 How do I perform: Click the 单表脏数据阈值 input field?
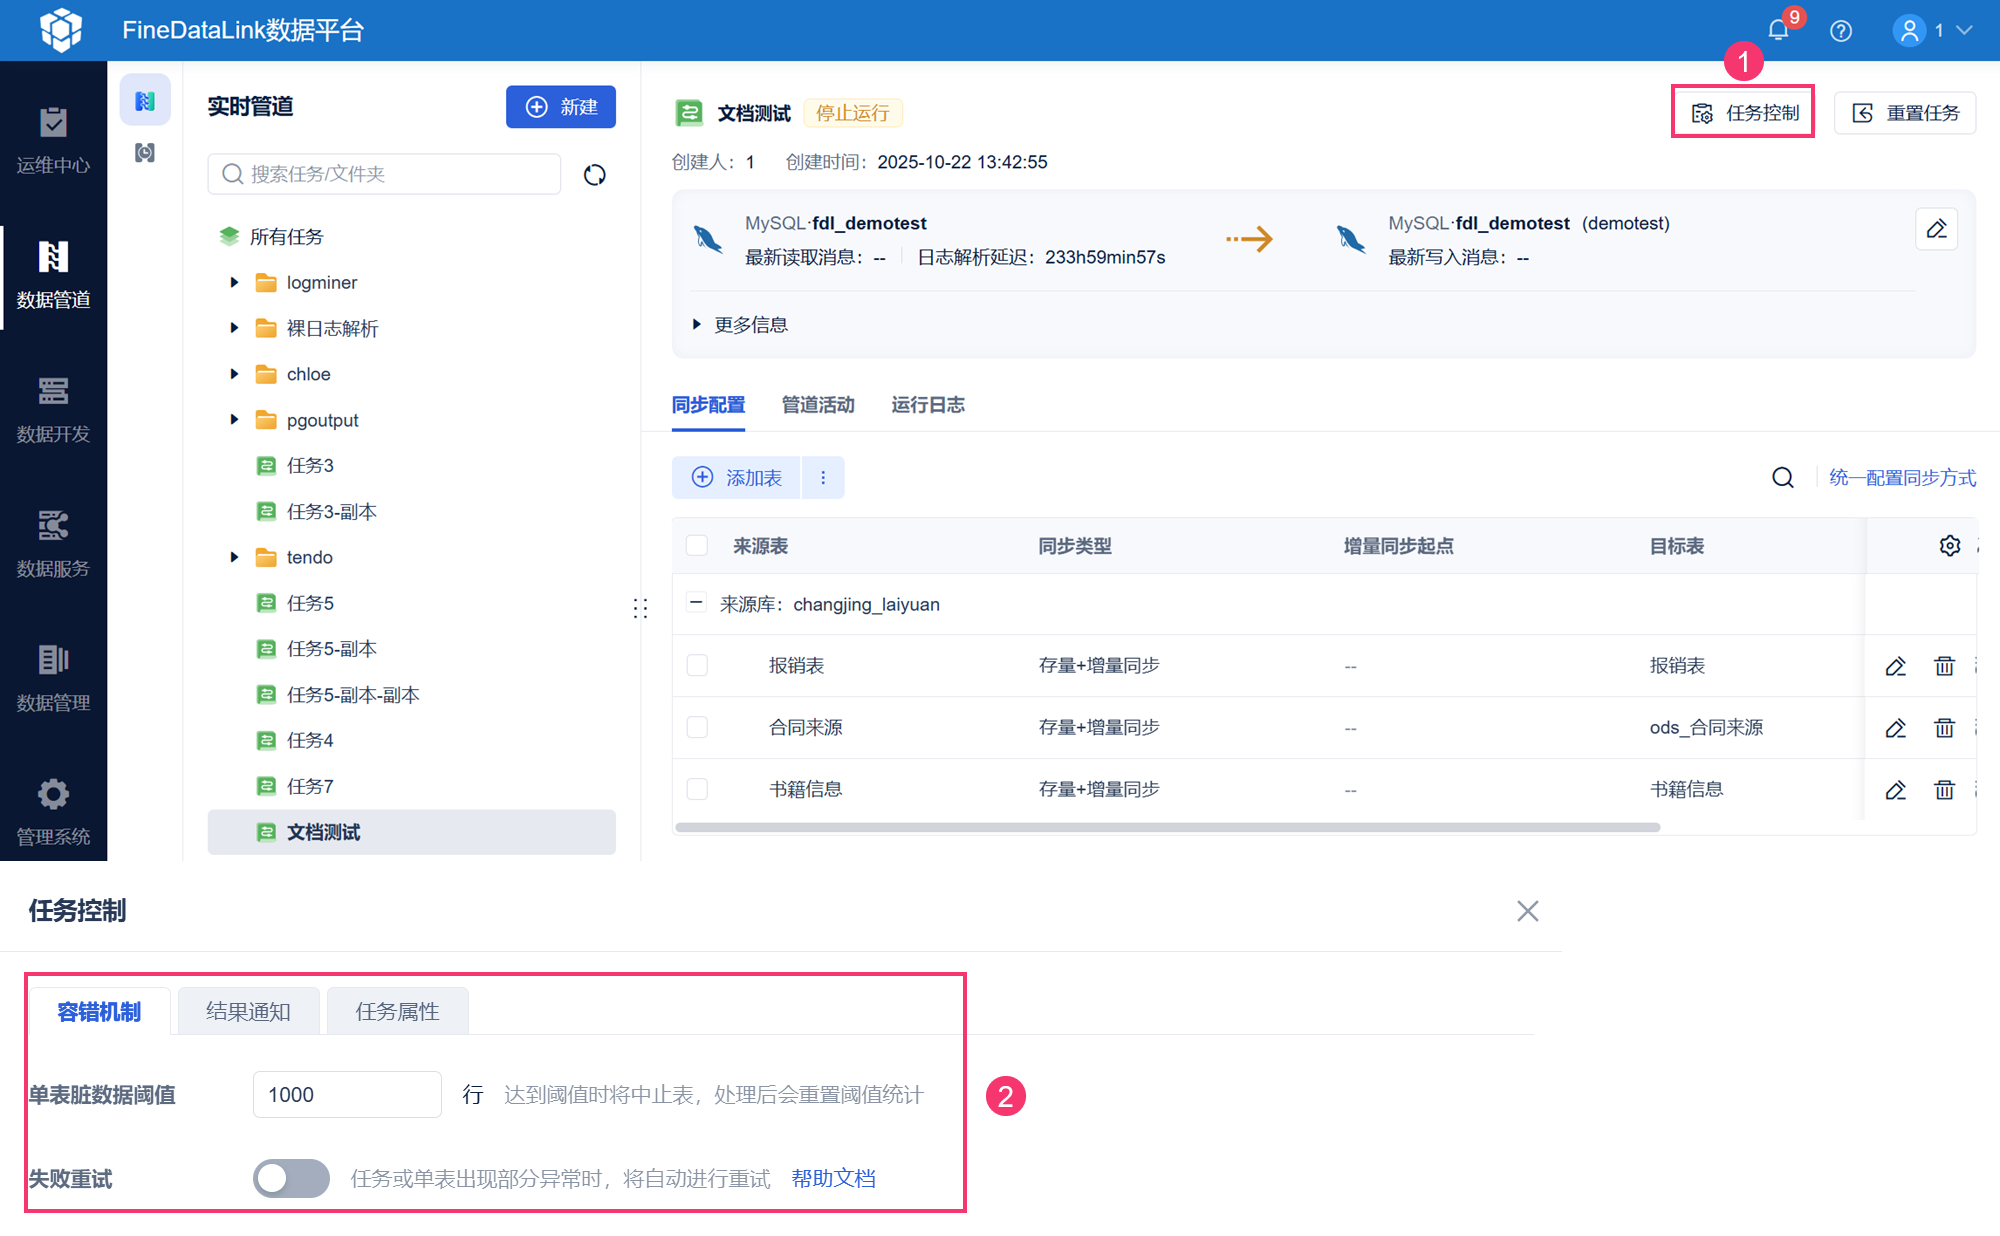[x=347, y=1094]
